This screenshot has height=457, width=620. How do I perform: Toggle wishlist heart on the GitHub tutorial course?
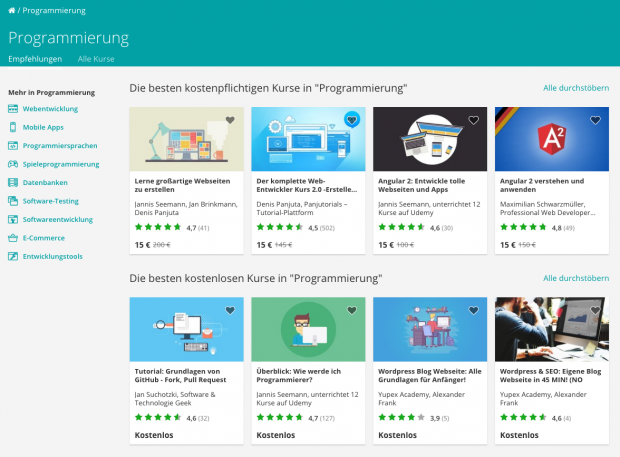(x=230, y=310)
